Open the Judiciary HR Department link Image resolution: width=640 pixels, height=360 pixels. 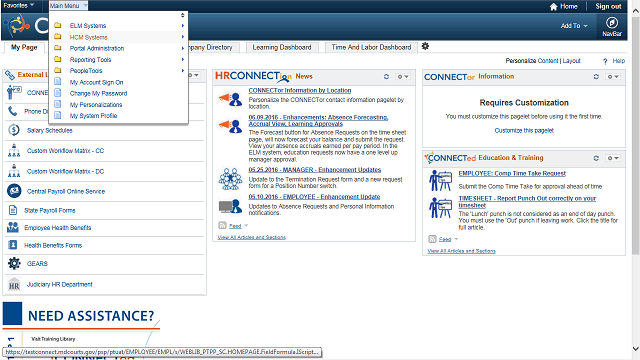coord(60,284)
